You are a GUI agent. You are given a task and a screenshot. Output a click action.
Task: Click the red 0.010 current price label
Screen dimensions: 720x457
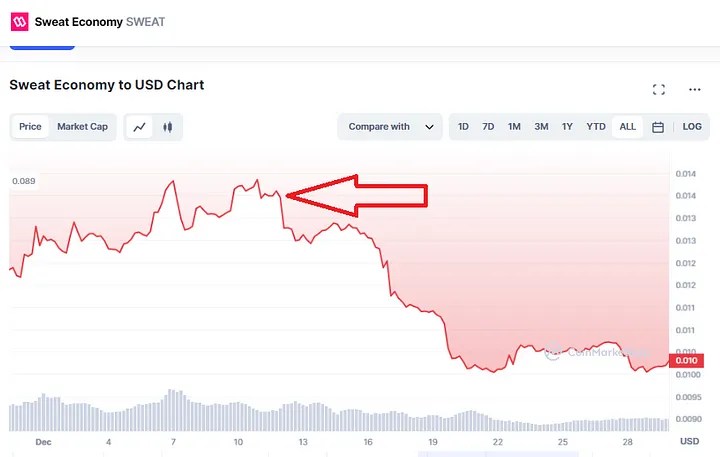(686, 361)
